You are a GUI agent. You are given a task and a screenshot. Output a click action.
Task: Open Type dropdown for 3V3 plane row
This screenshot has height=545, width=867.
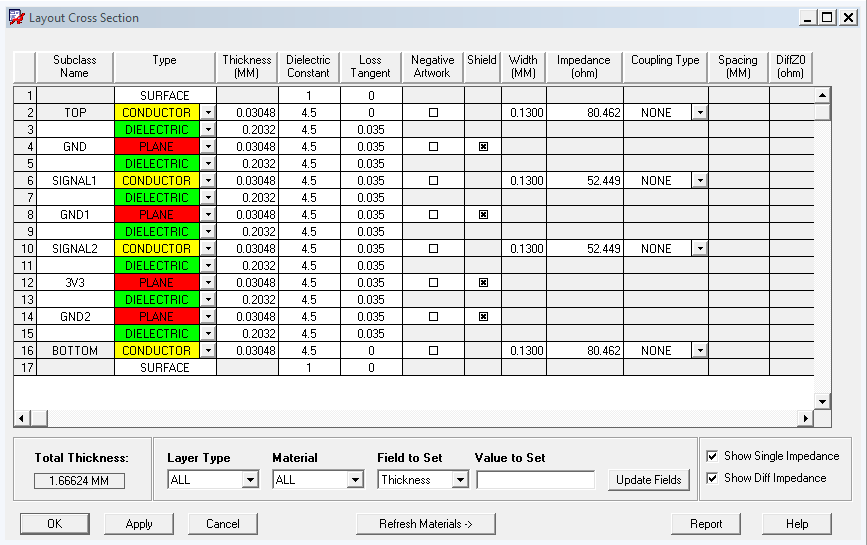pyautogui.click(x=208, y=282)
